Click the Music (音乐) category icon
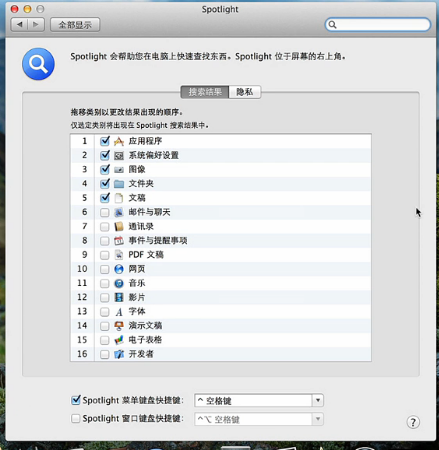The height and width of the screenshot is (450, 439). coord(119,283)
